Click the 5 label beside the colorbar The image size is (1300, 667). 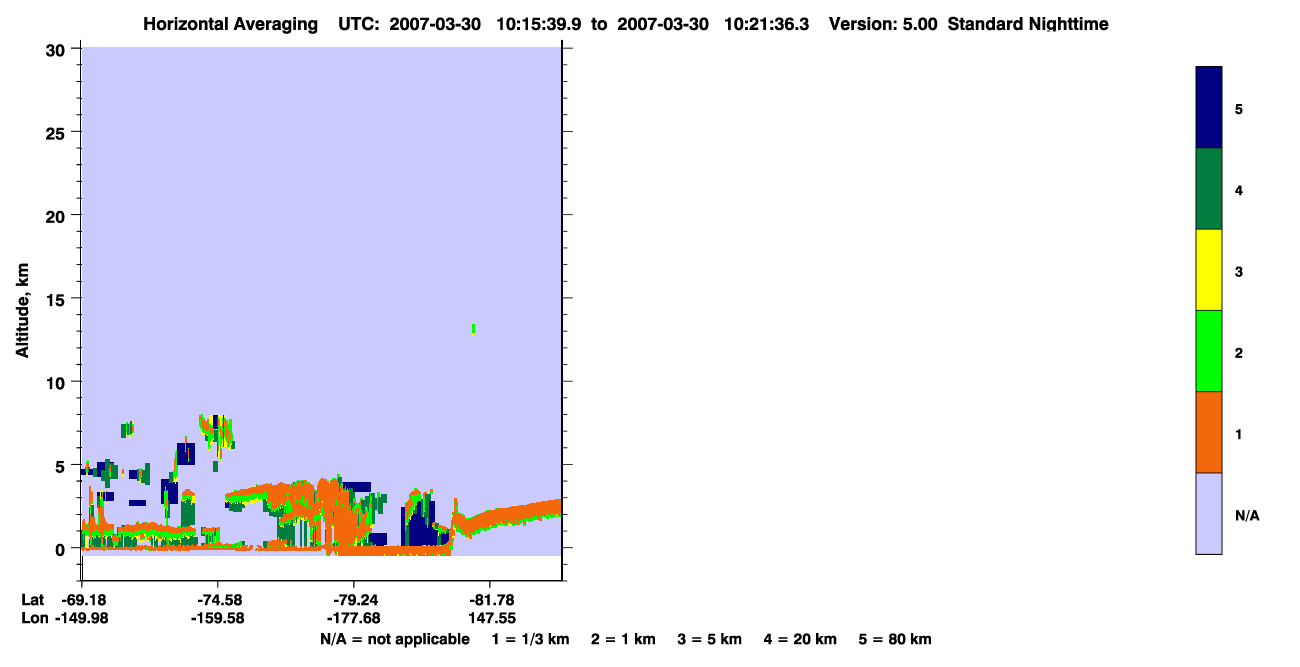[x=1239, y=108]
